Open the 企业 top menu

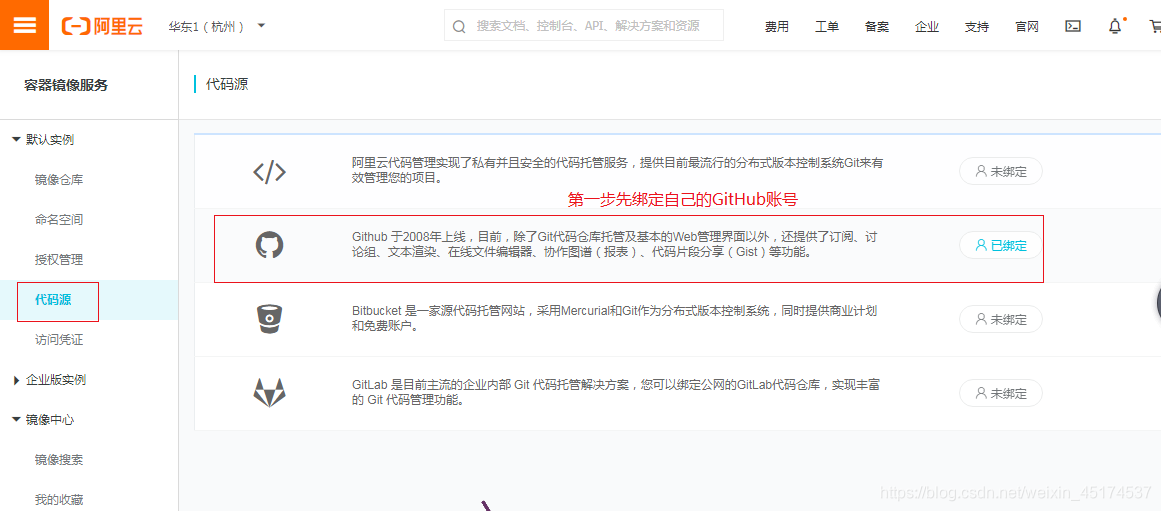pyautogui.click(x=926, y=27)
